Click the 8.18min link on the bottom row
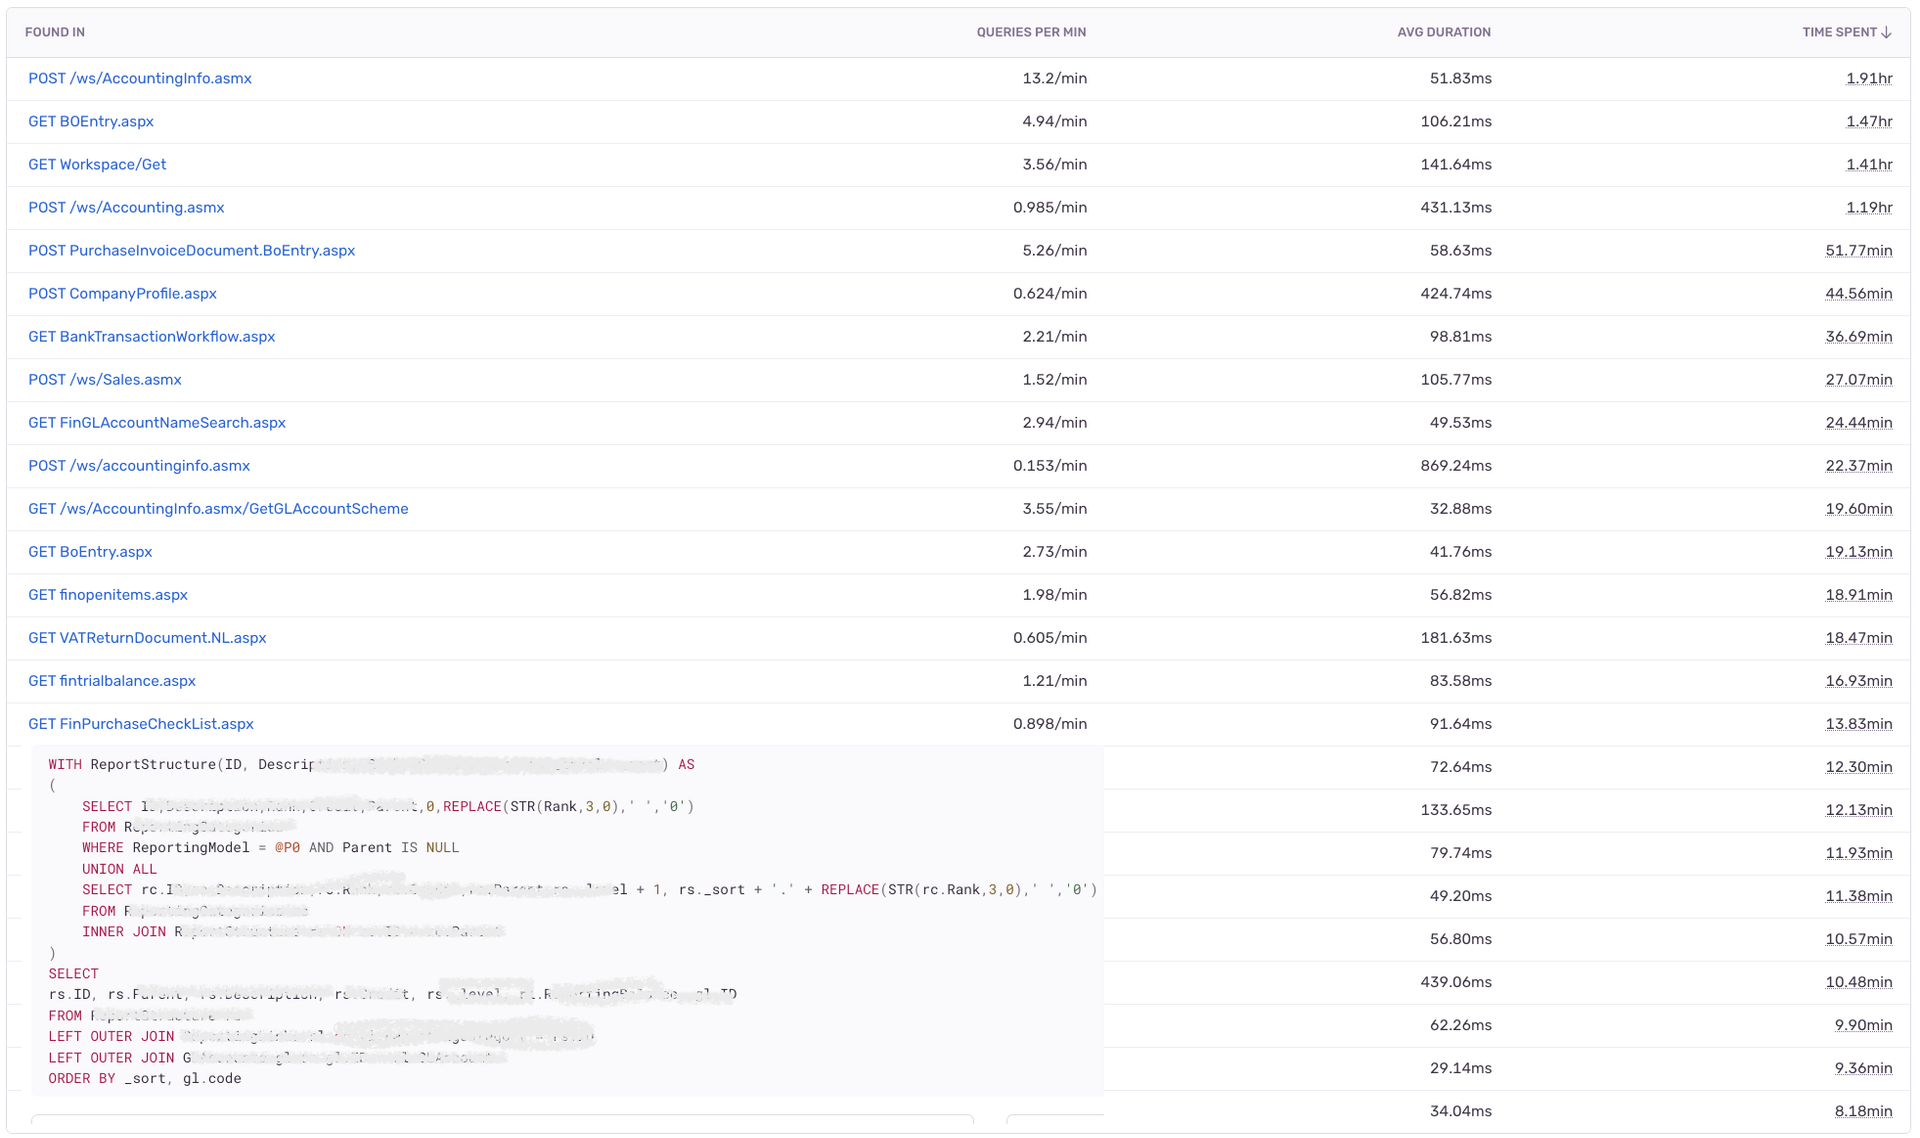This screenshot has height=1138, width=1920. tap(1864, 1110)
